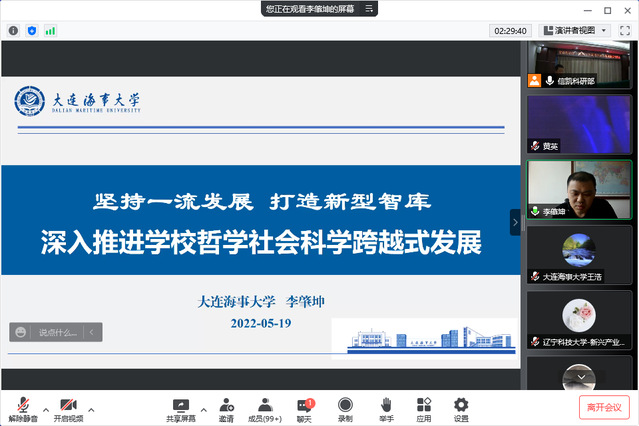639x426 pixels.
Task: Open the 应用 apps icon
Action: pos(424,405)
